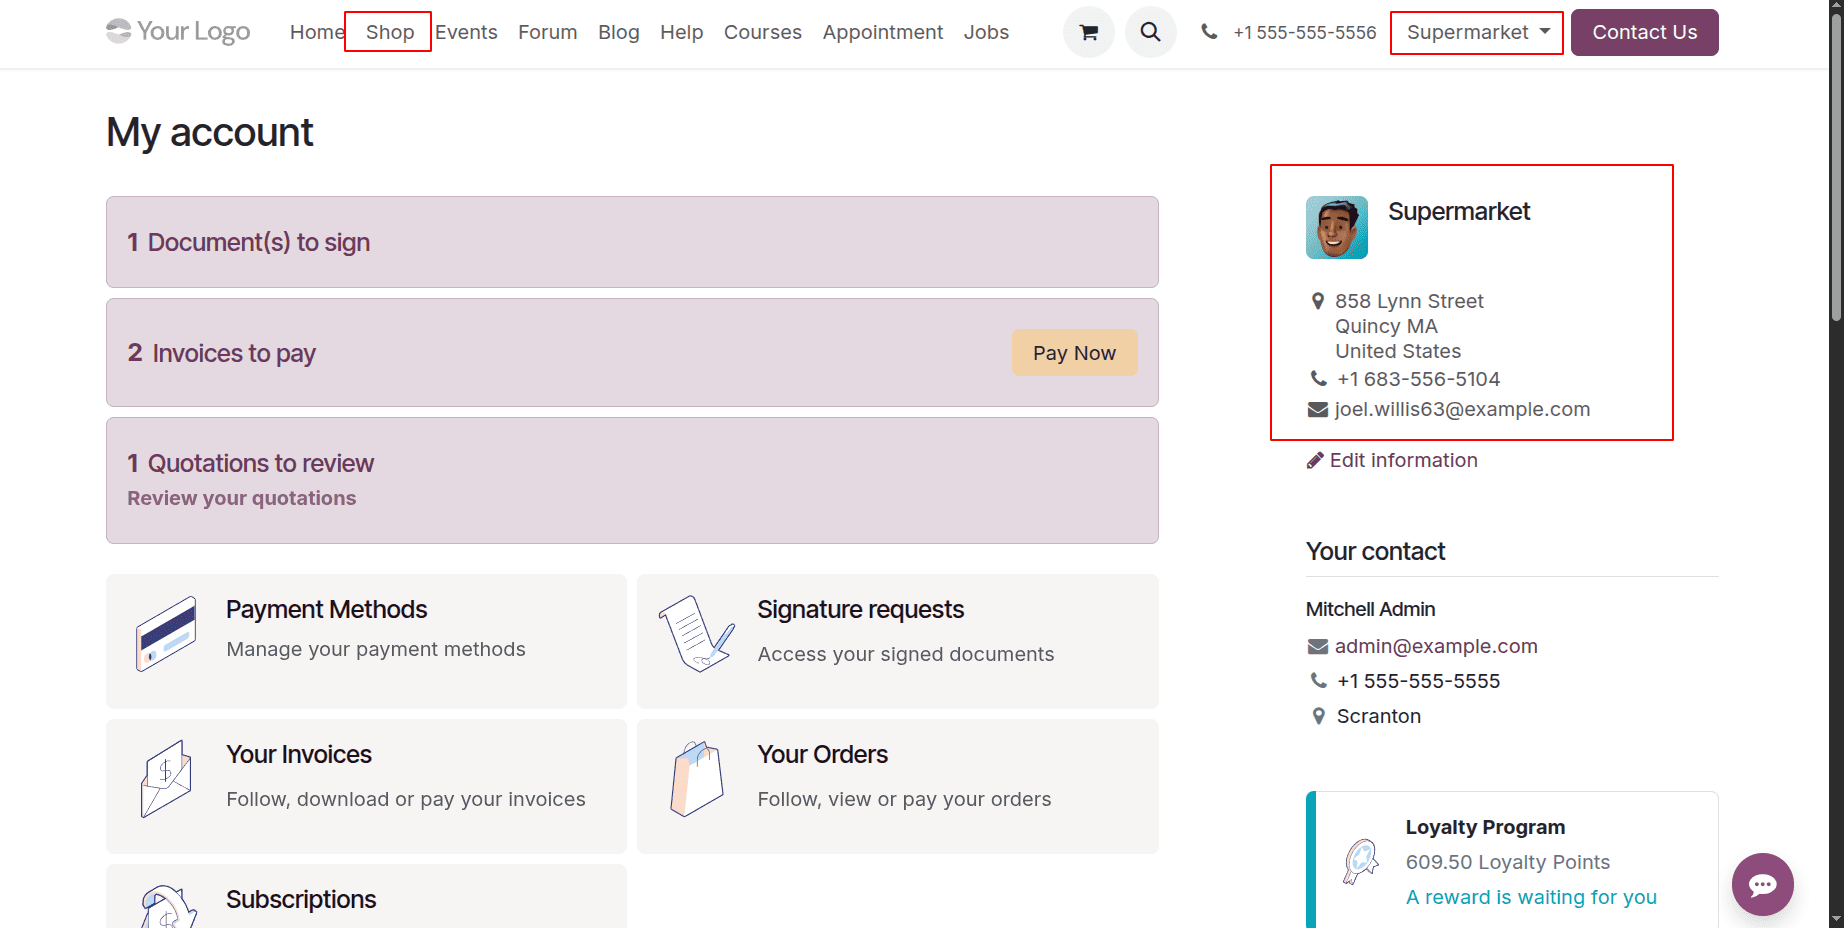Open the Your Orders title
The width and height of the screenshot is (1844, 928).
(x=822, y=754)
